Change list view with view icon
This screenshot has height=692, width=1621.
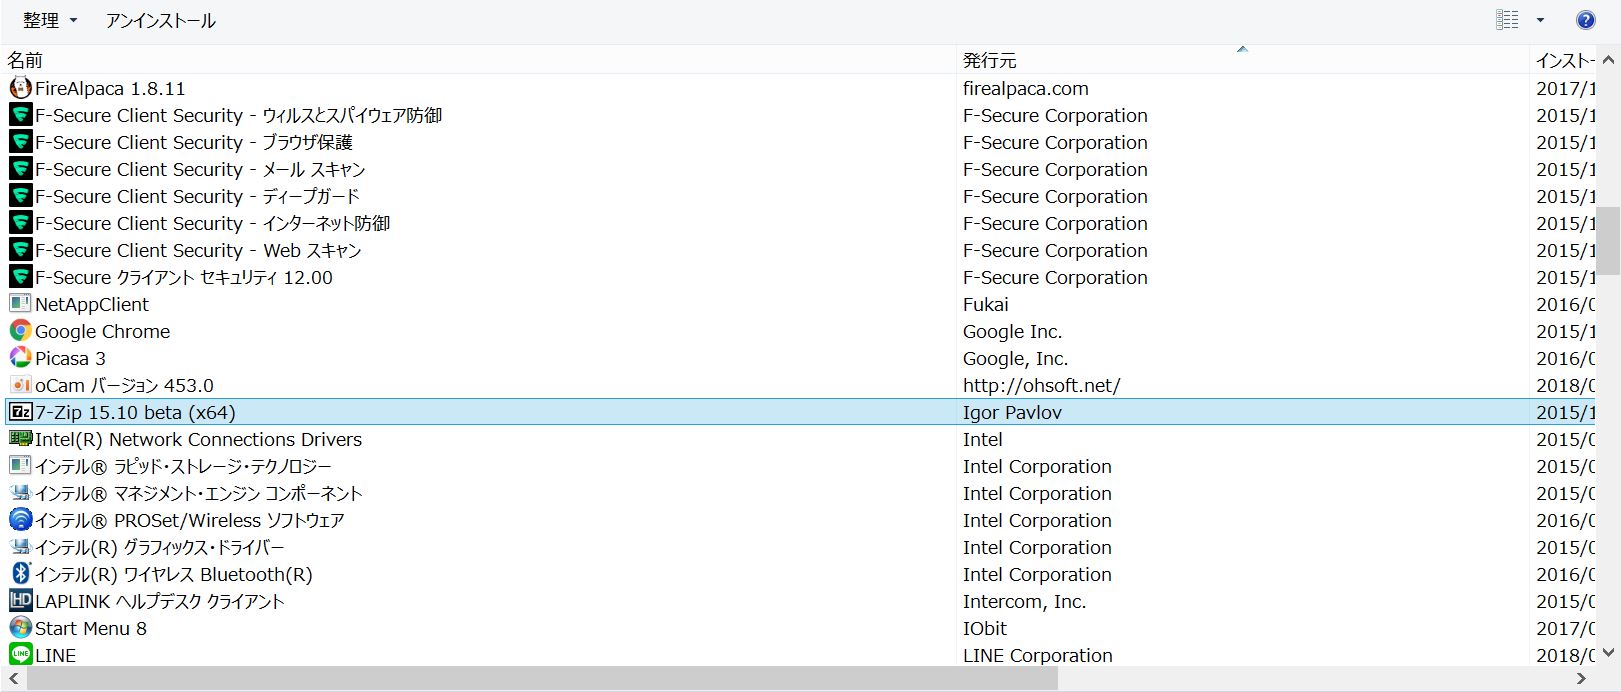click(1507, 20)
